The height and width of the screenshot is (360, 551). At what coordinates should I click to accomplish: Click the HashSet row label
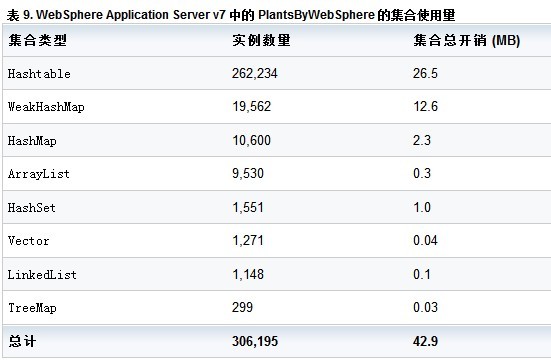pyautogui.click(x=32, y=207)
